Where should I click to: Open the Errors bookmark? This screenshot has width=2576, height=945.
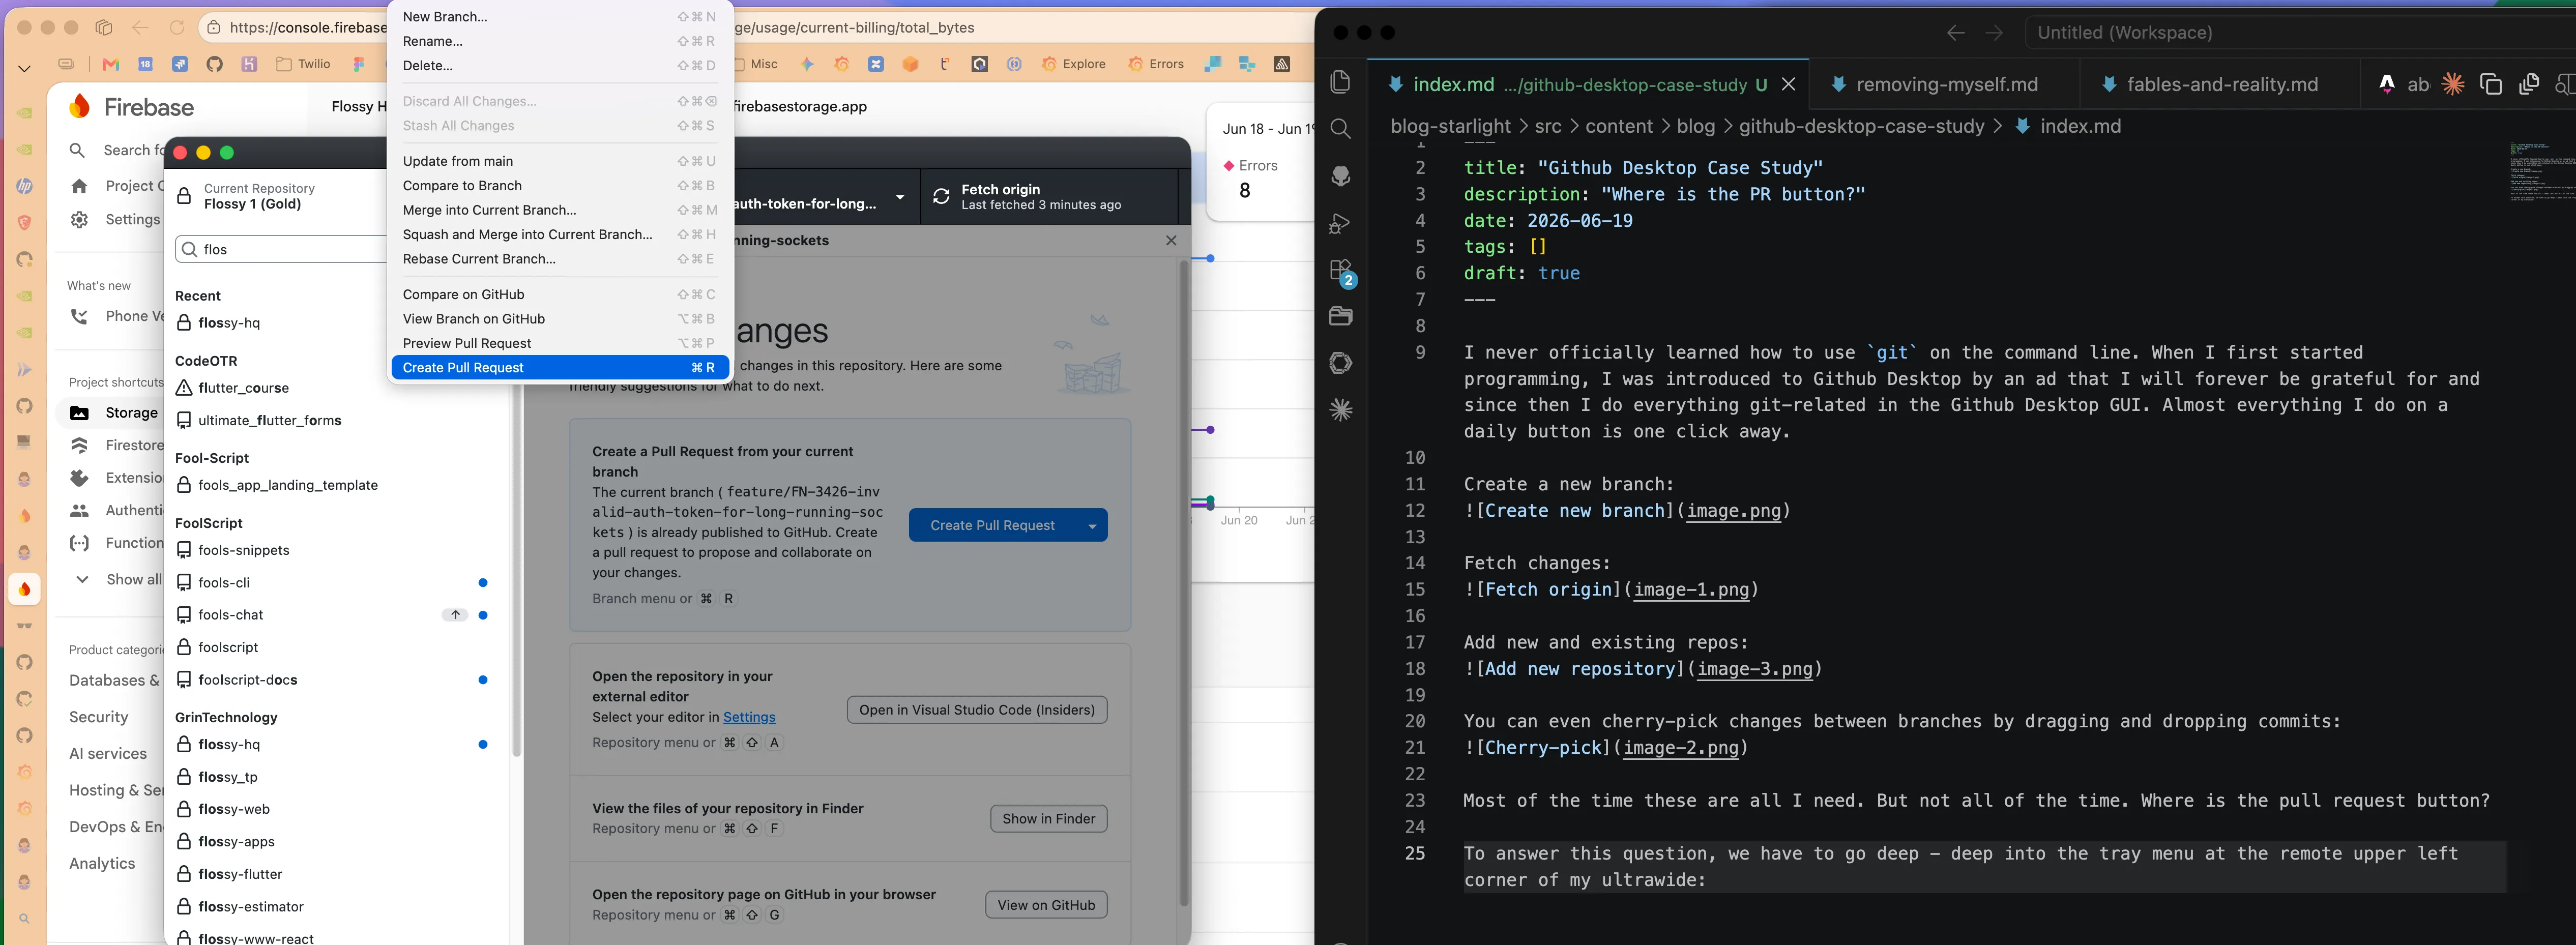pyautogui.click(x=1155, y=64)
